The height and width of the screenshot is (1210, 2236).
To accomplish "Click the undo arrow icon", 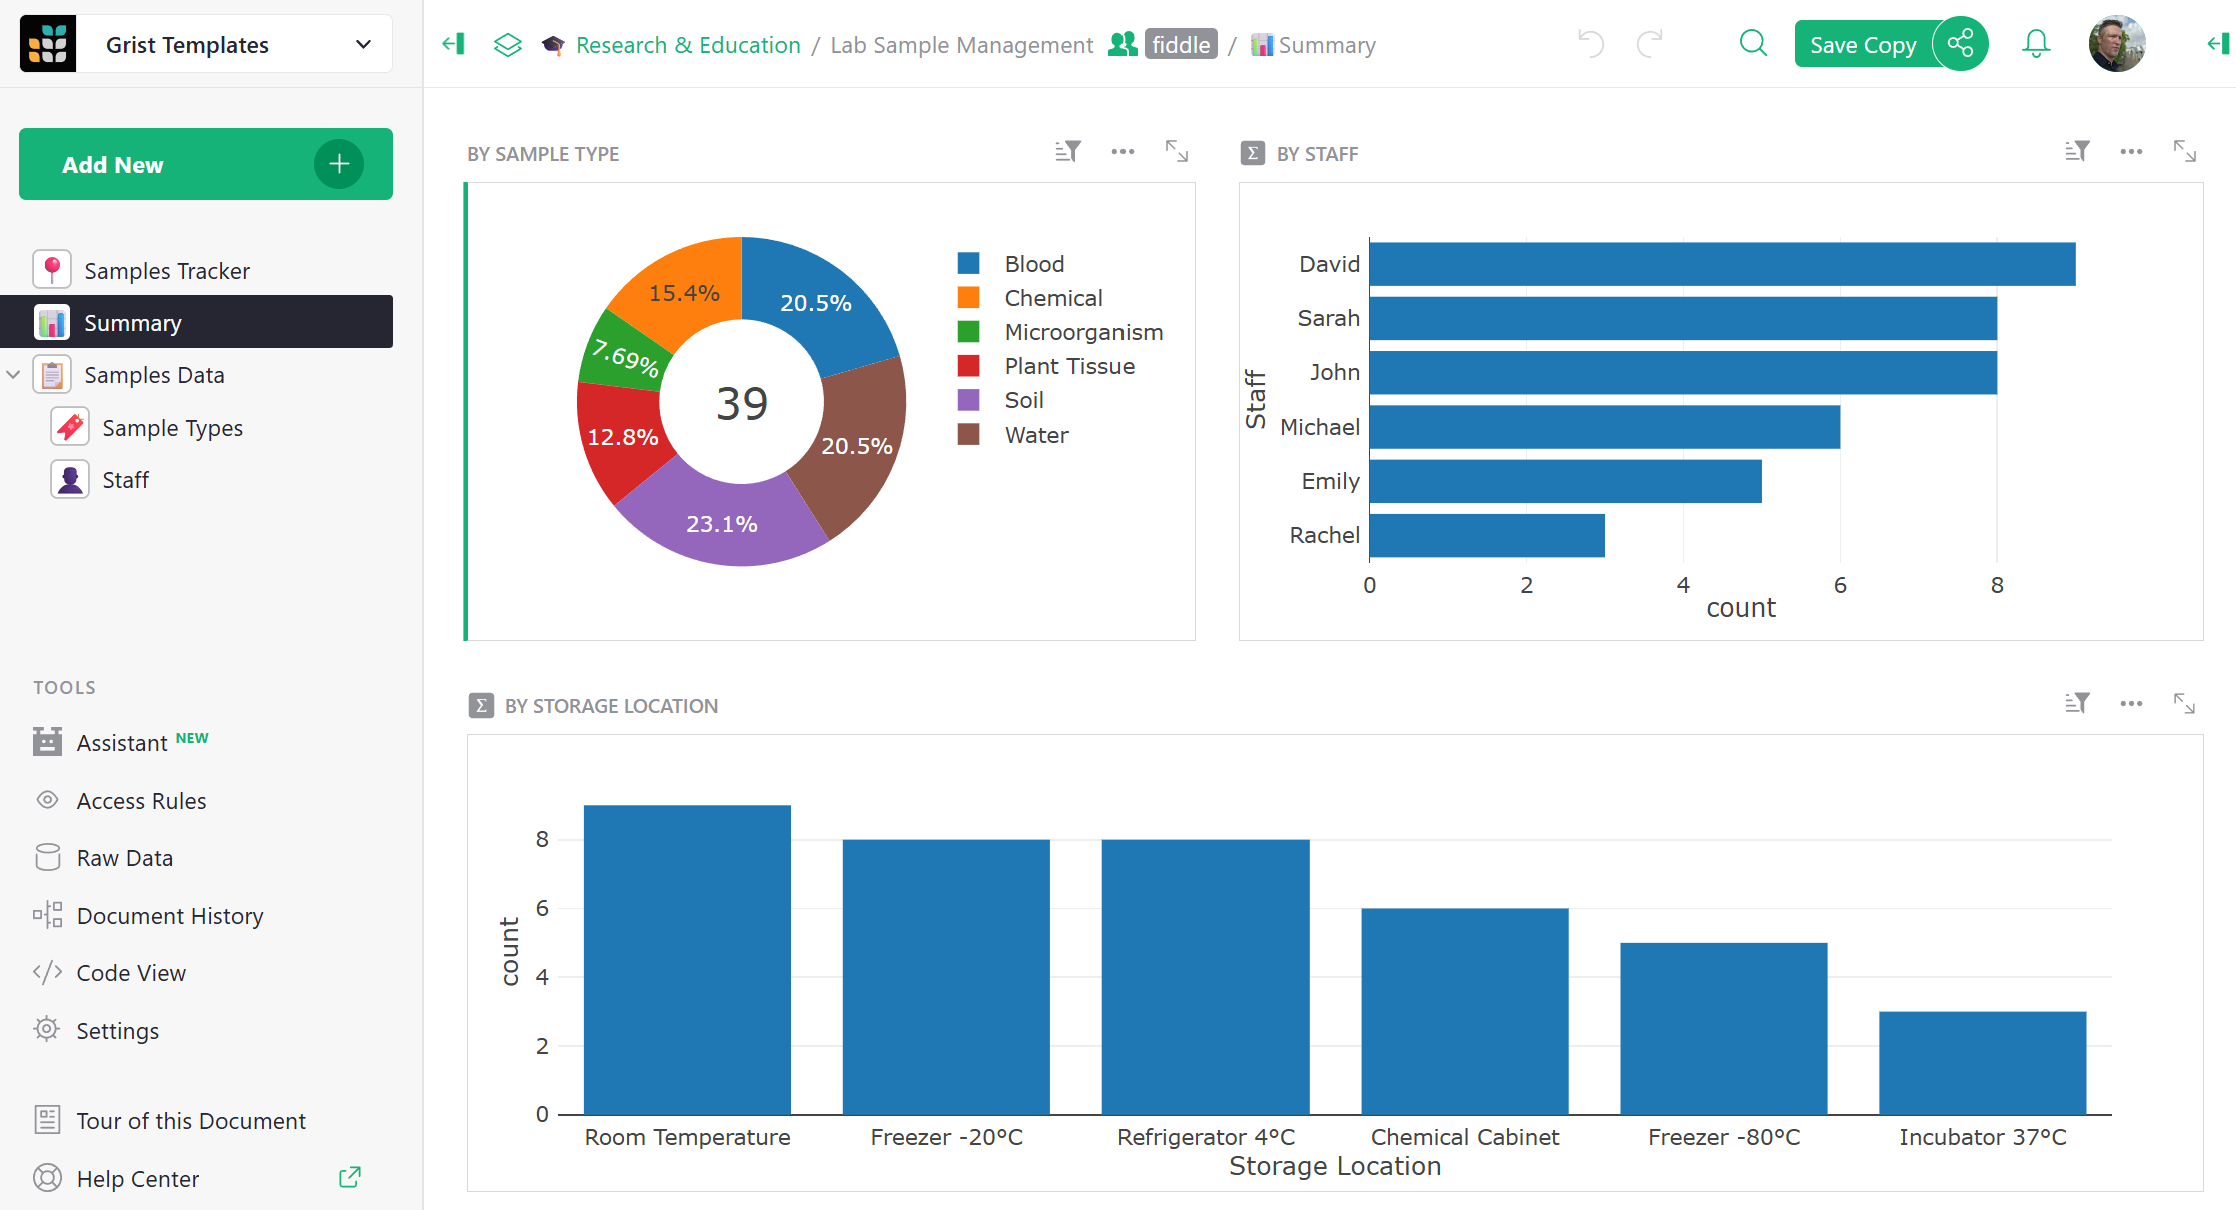I will 1590,44.
